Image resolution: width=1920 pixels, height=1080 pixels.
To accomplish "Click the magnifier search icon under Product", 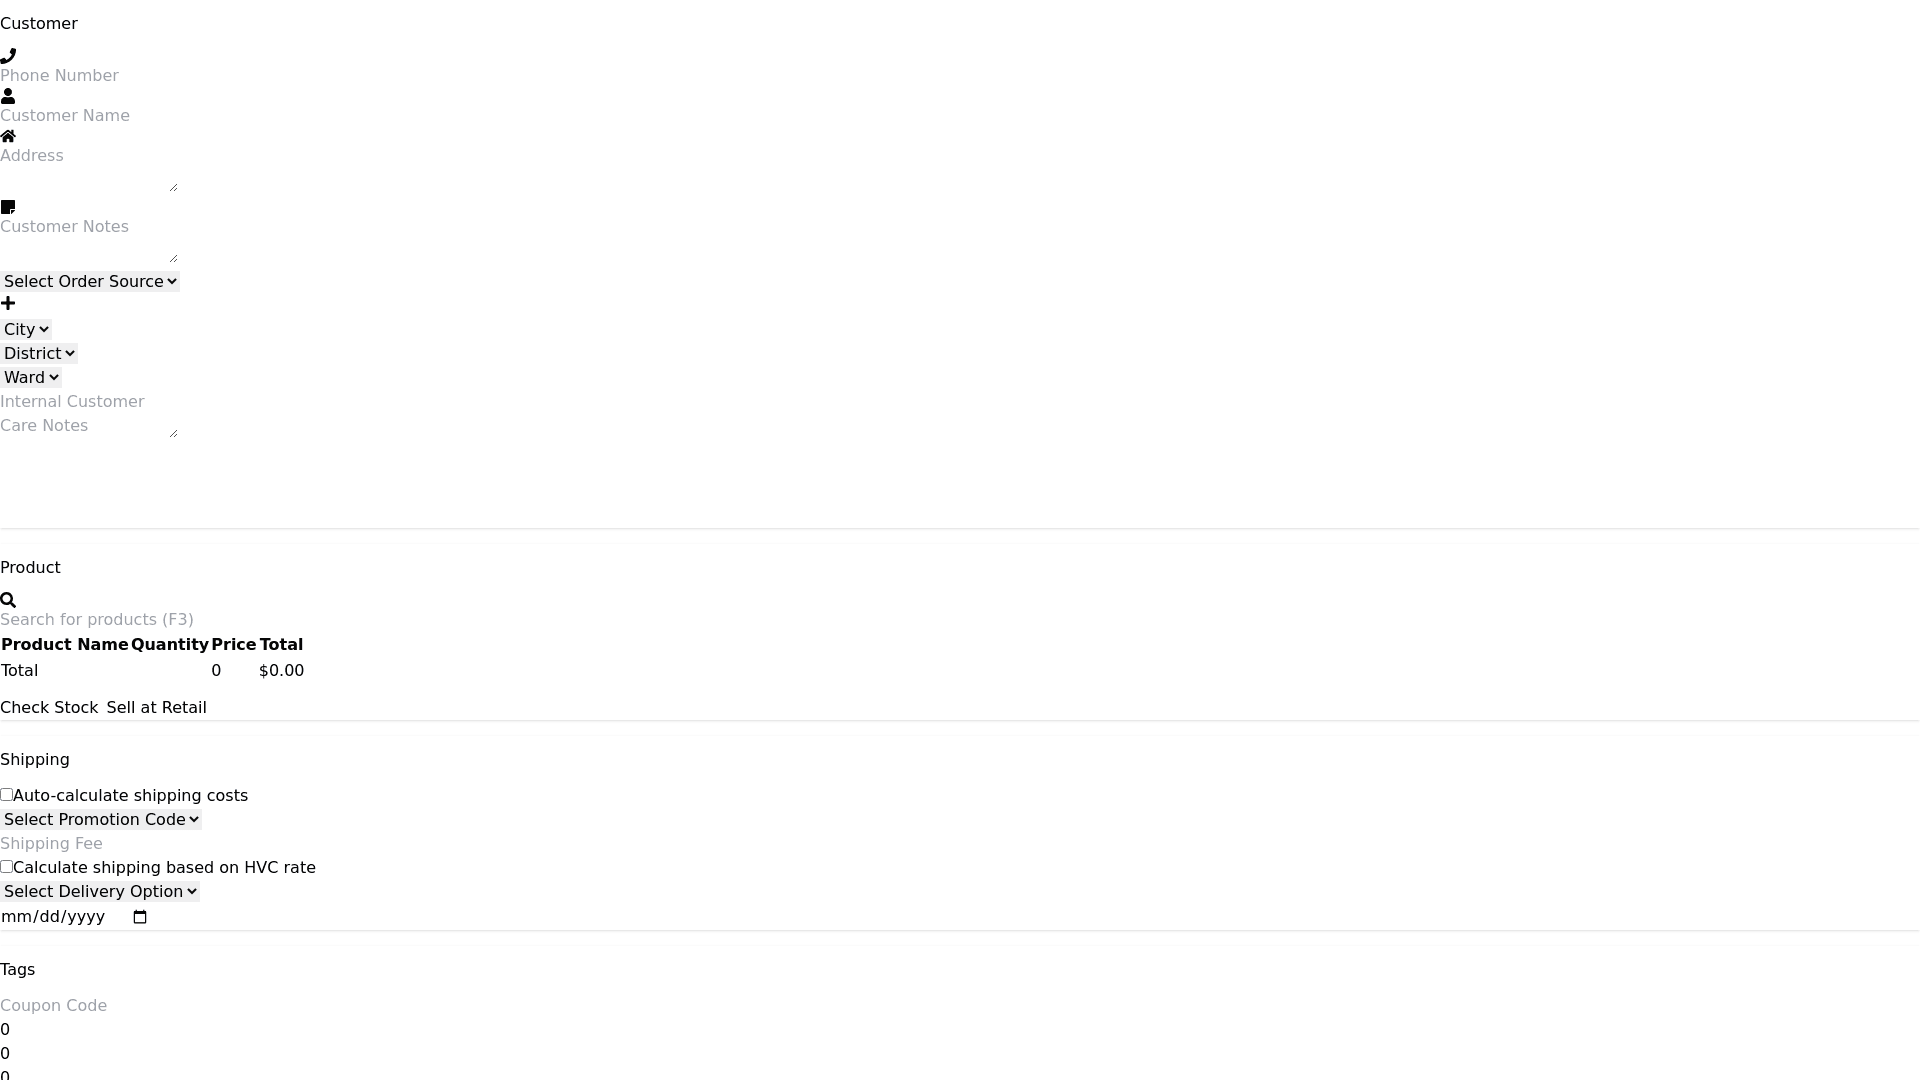I will pyautogui.click(x=8, y=600).
